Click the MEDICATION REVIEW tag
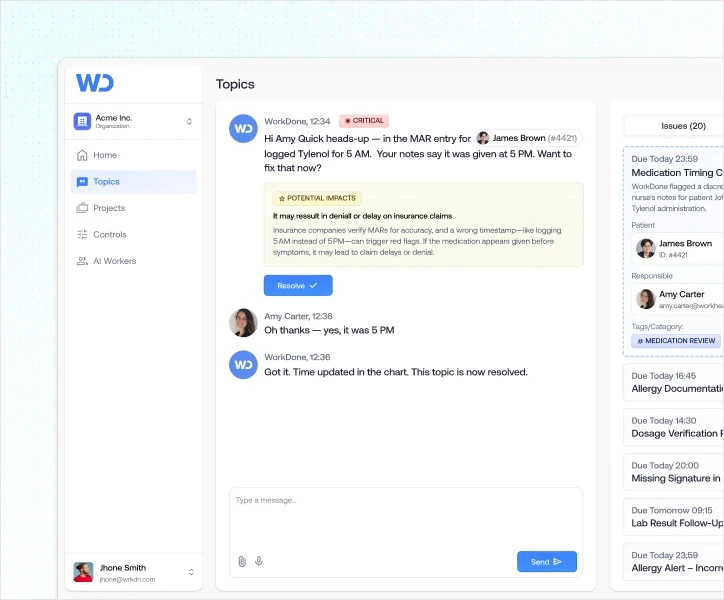Viewport: 724px width, 600px height. (676, 341)
